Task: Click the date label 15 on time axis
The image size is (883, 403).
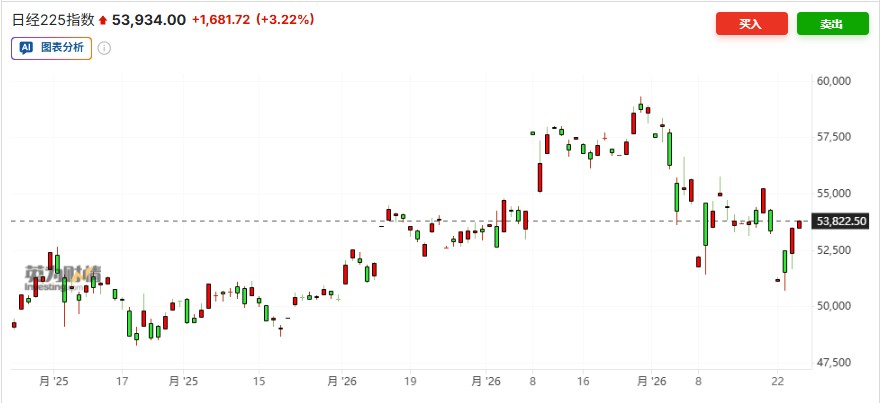Action: (258, 381)
